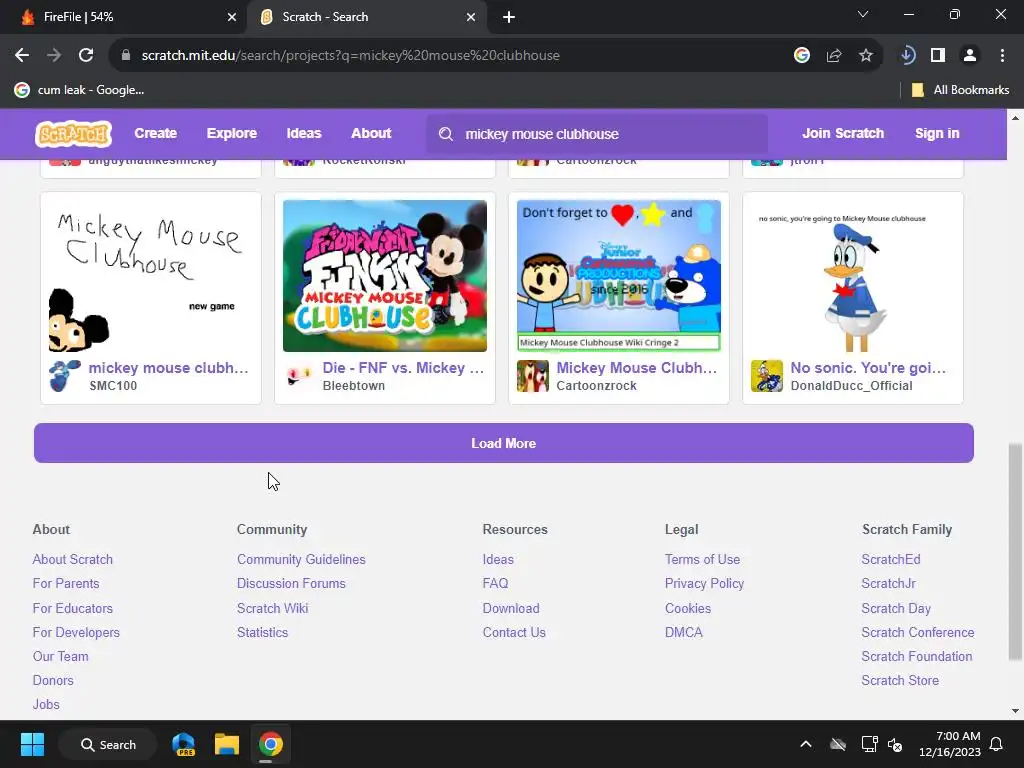Reload the page with the refresh icon
Screen dimensions: 1024x768
86,56
